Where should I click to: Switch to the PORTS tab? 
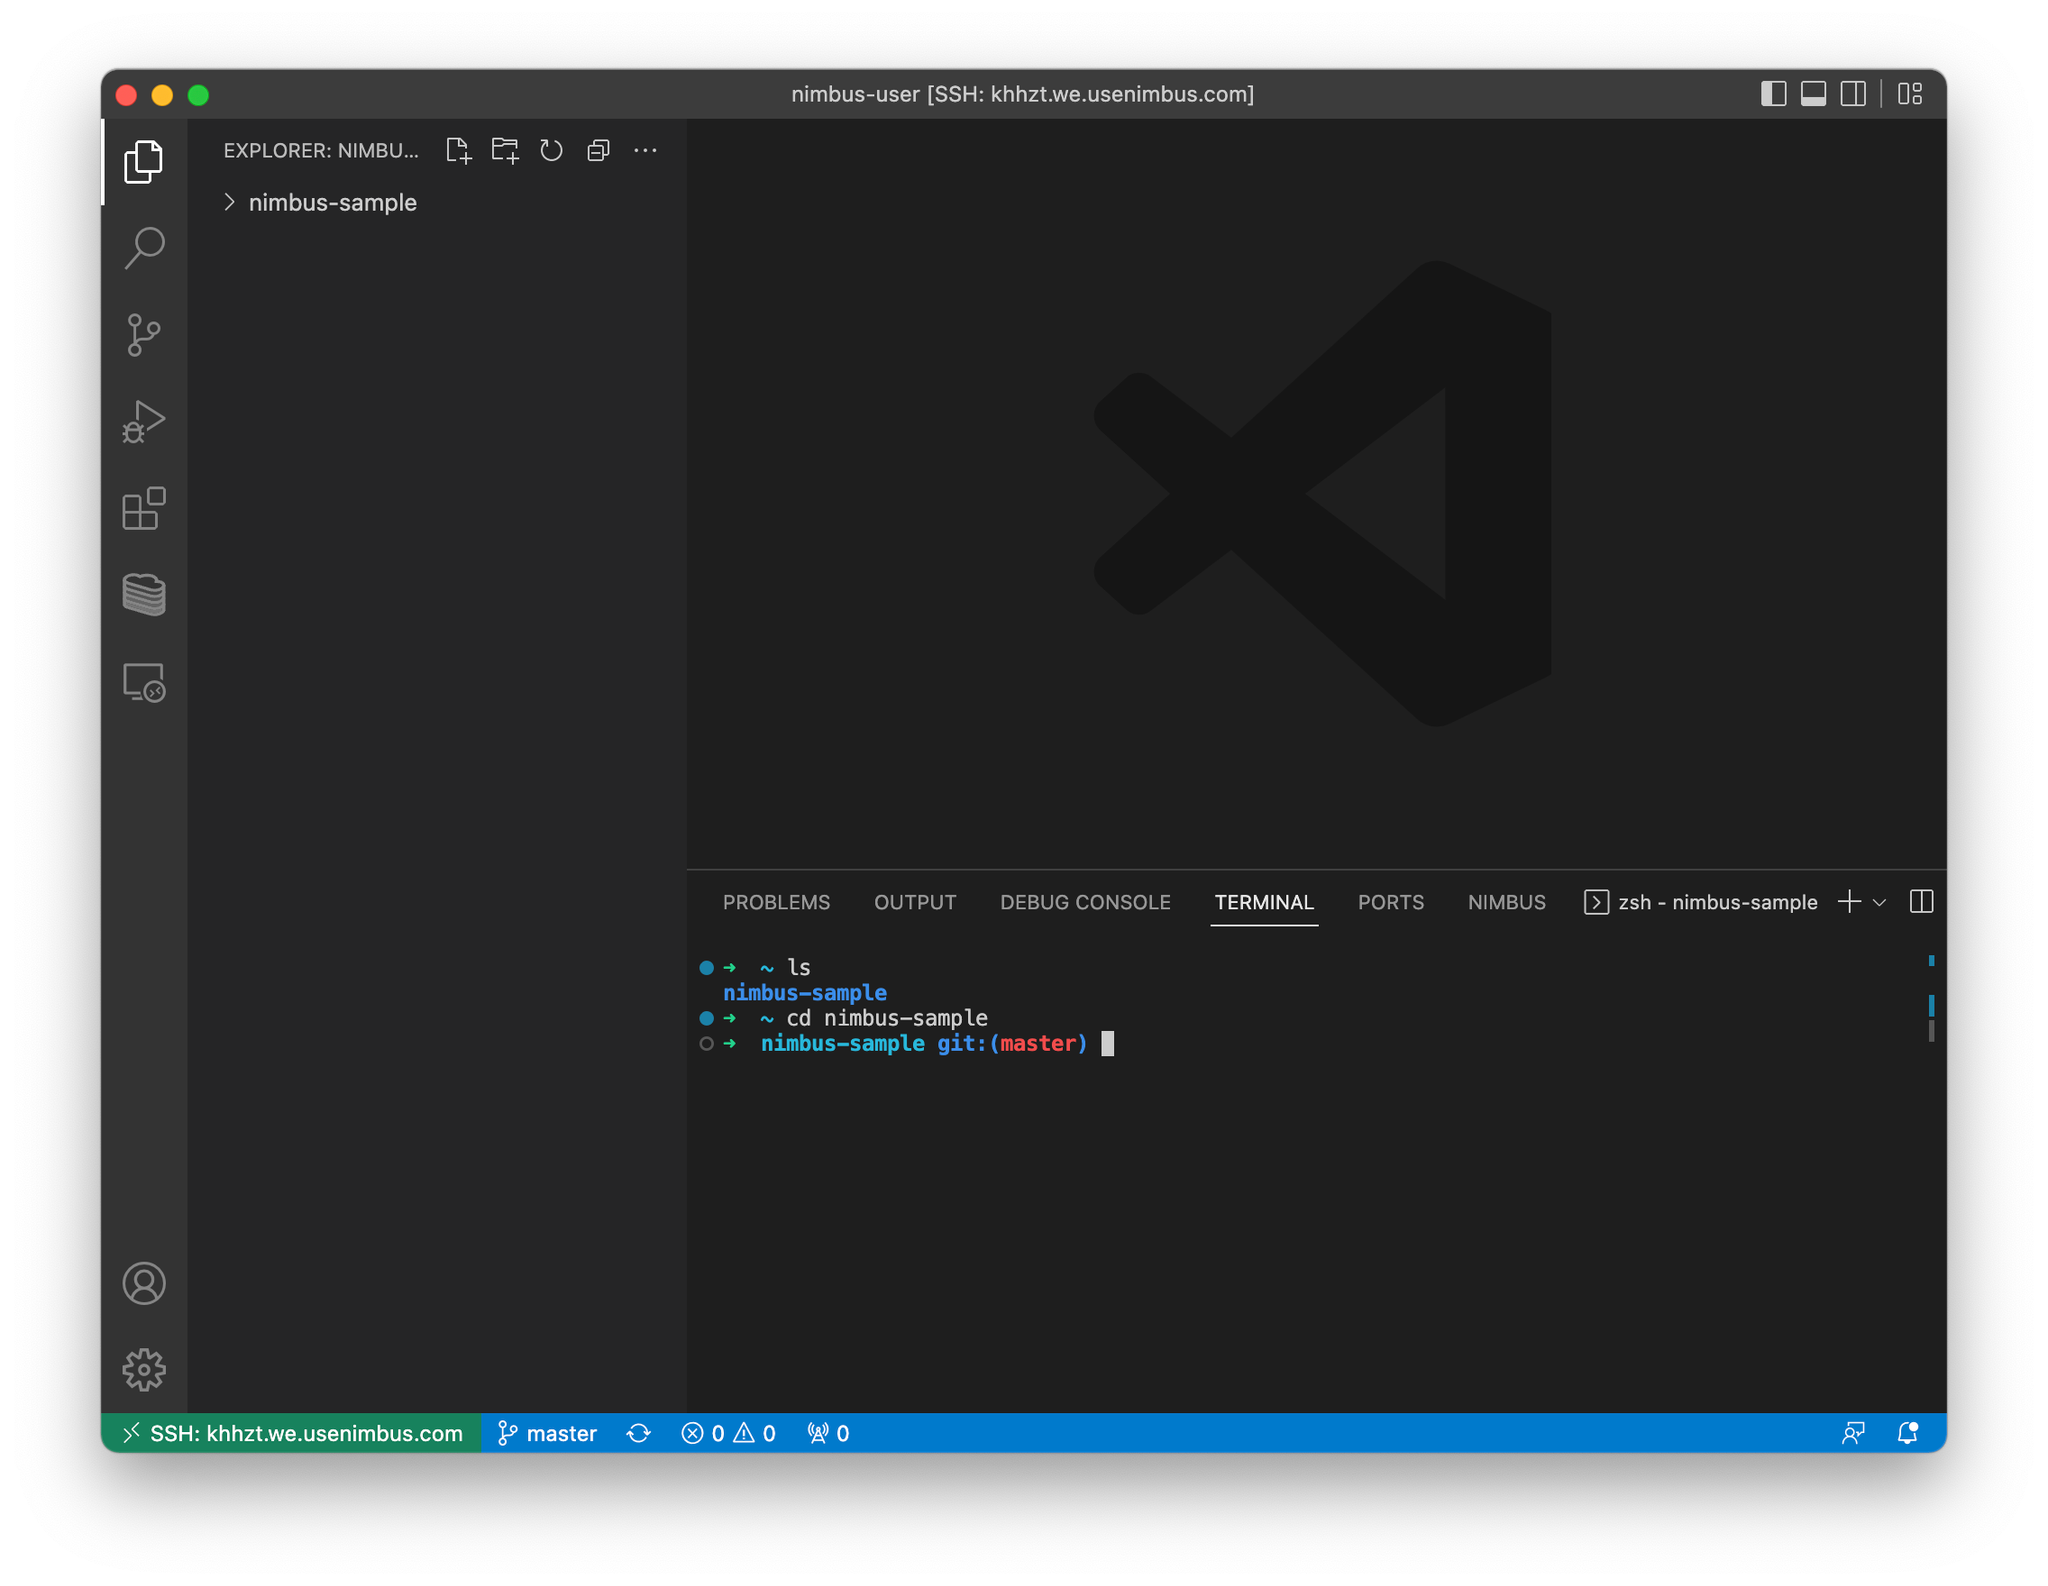pyautogui.click(x=1391, y=902)
